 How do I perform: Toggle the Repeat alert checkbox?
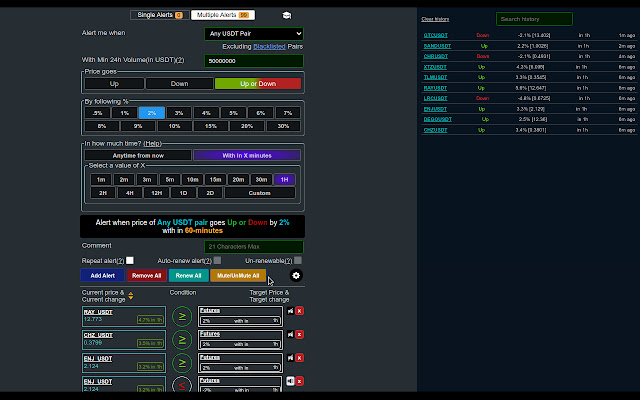130,260
